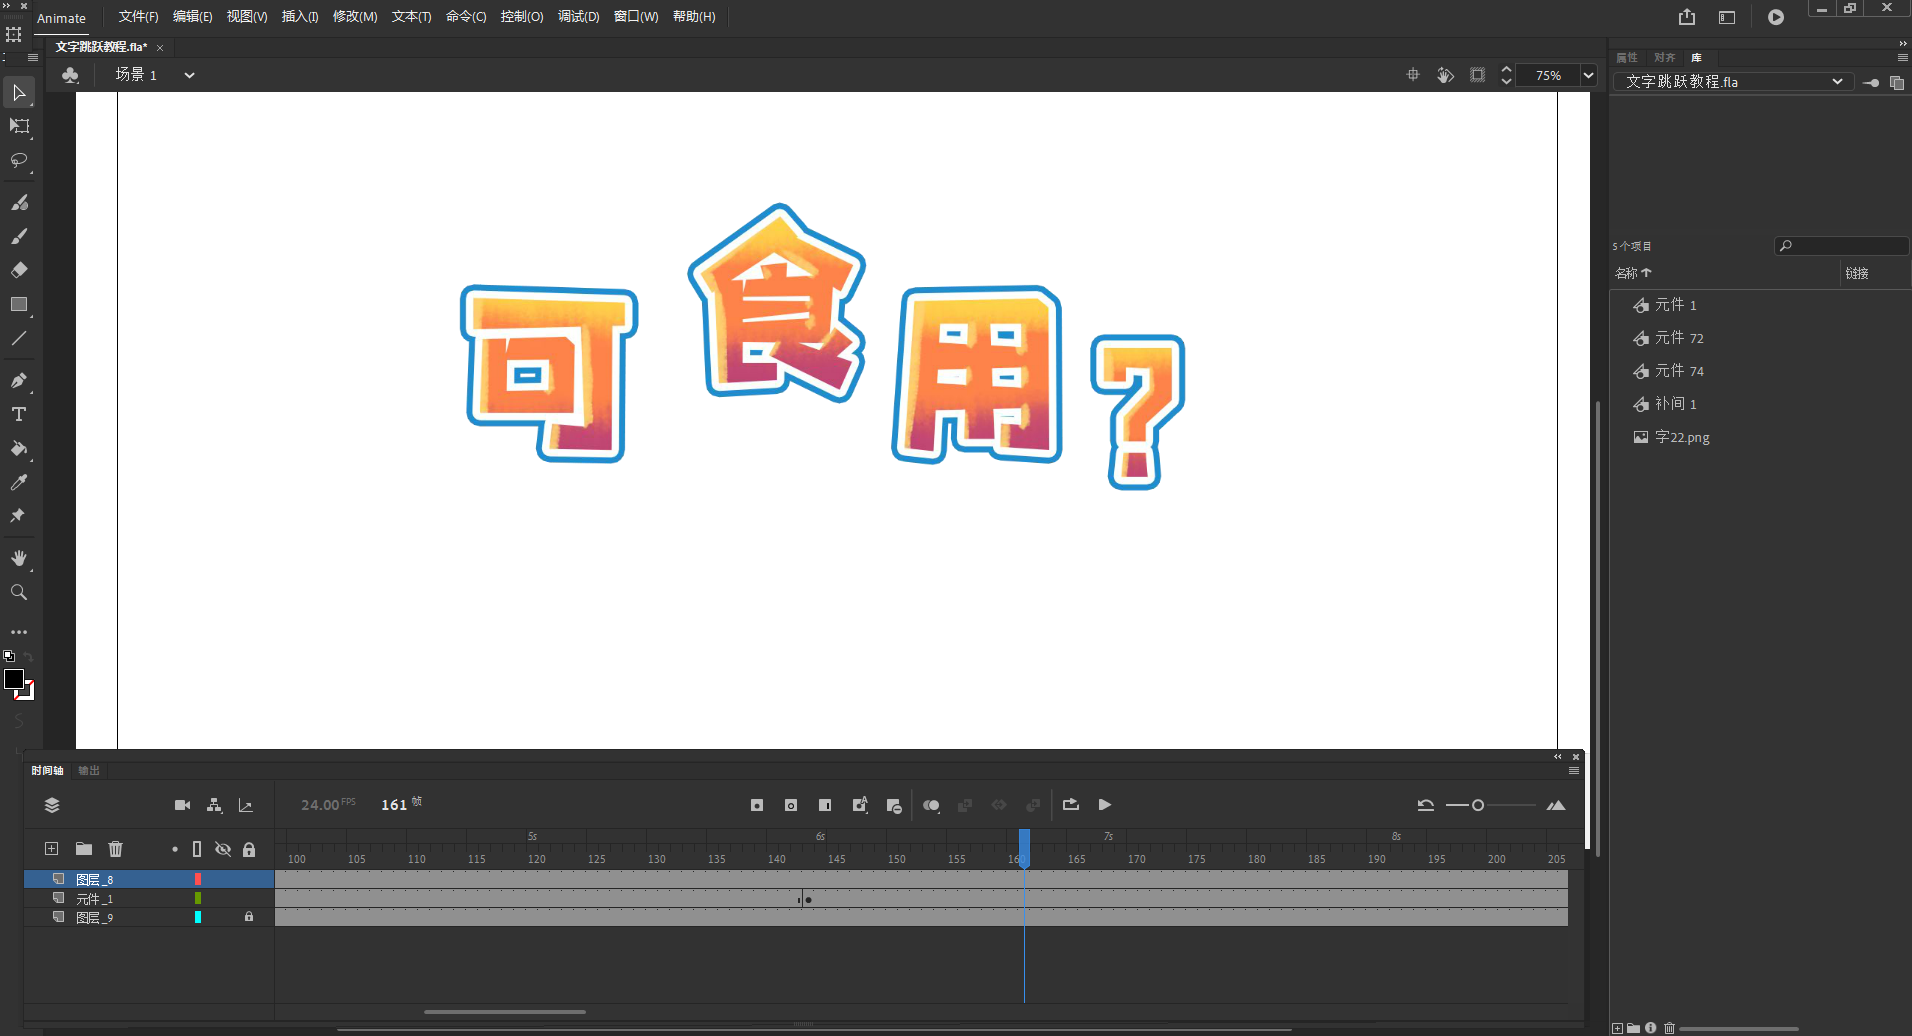Select the Text tool
The image size is (1912, 1036).
click(x=19, y=414)
